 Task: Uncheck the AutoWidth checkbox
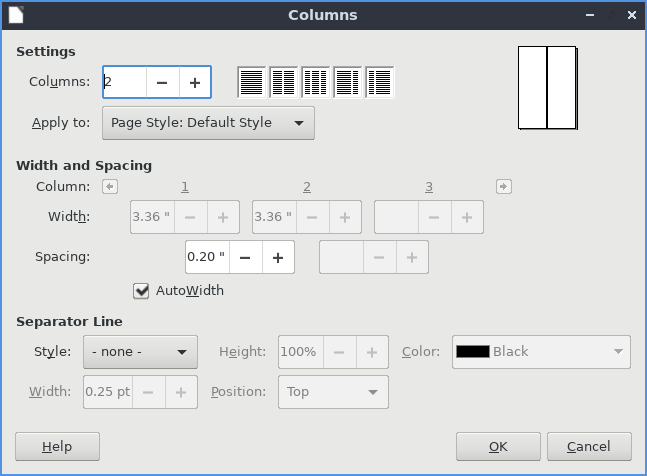pyautogui.click(x=141, y=291)
